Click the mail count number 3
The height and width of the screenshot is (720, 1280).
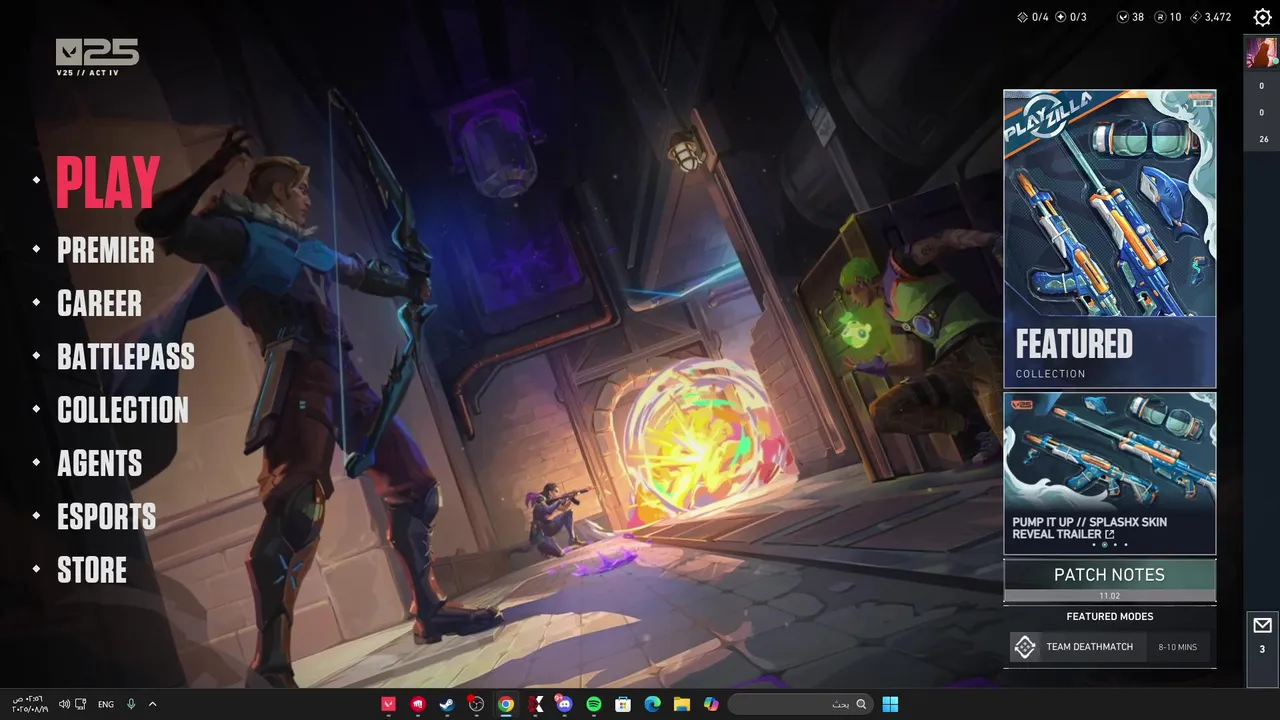pos(1262,649)
